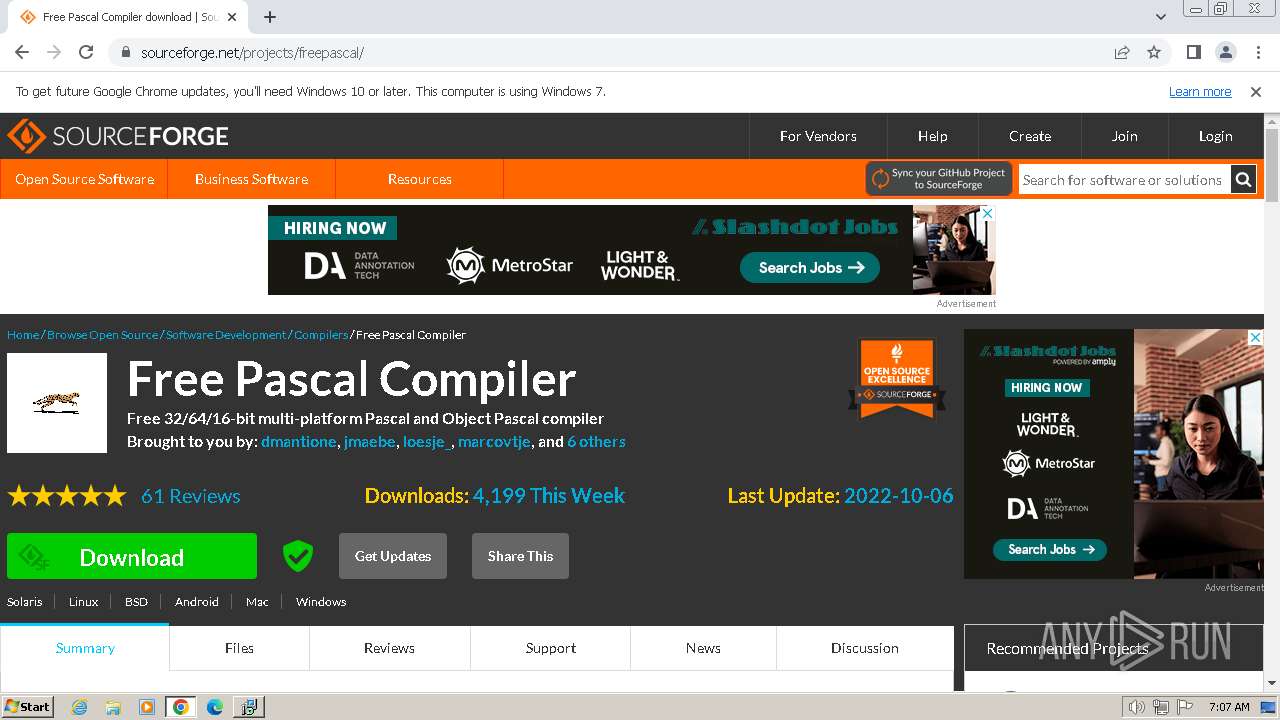This screenshot has height=720, width=1280.
Task: Click the search magnifier button
Action: [1243, 180]
